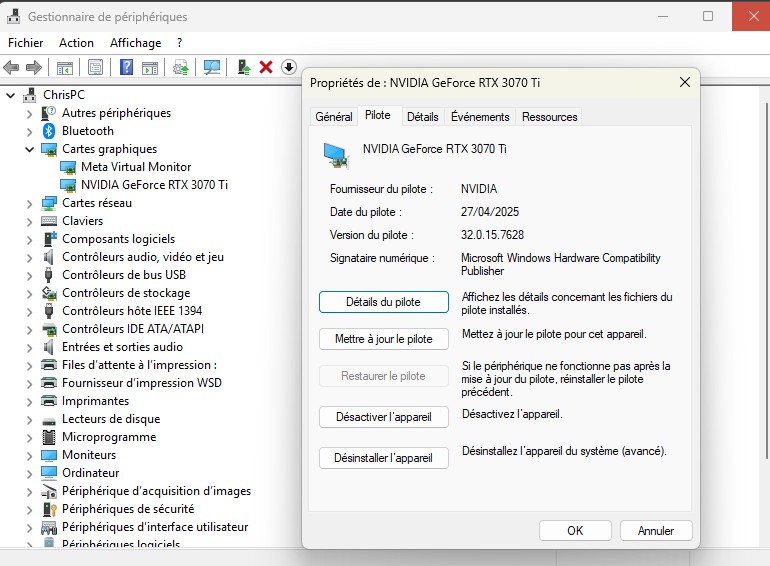Click the Forward arrow toolbar icon

[33, 67]
